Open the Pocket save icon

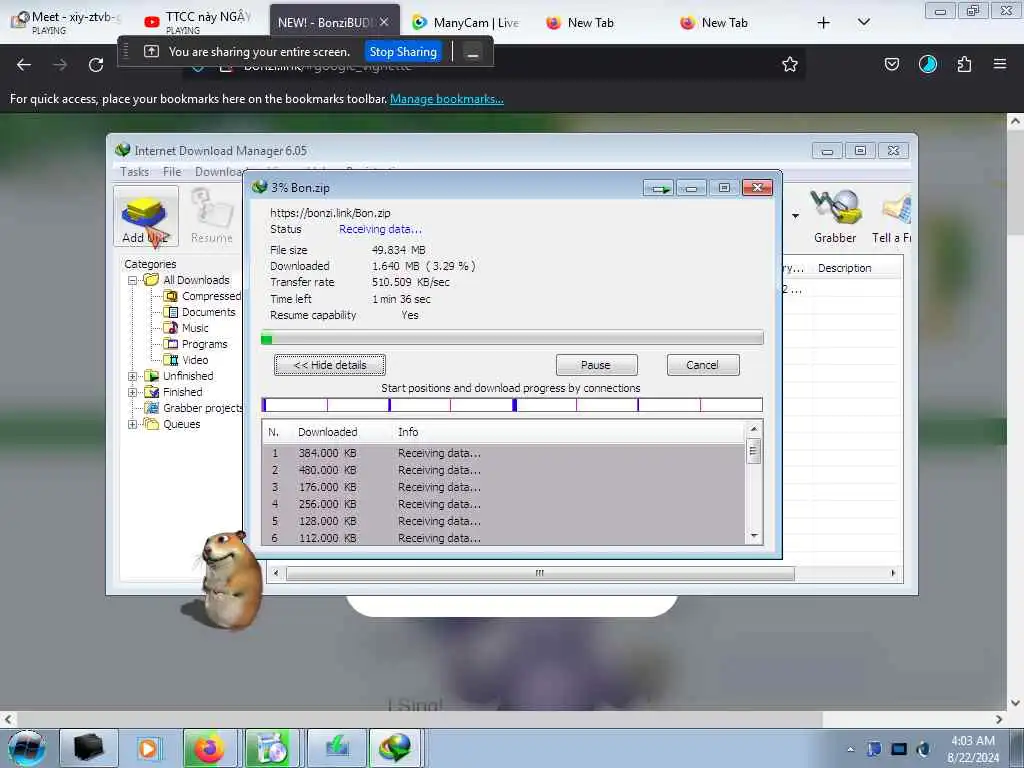pos(891,64)
